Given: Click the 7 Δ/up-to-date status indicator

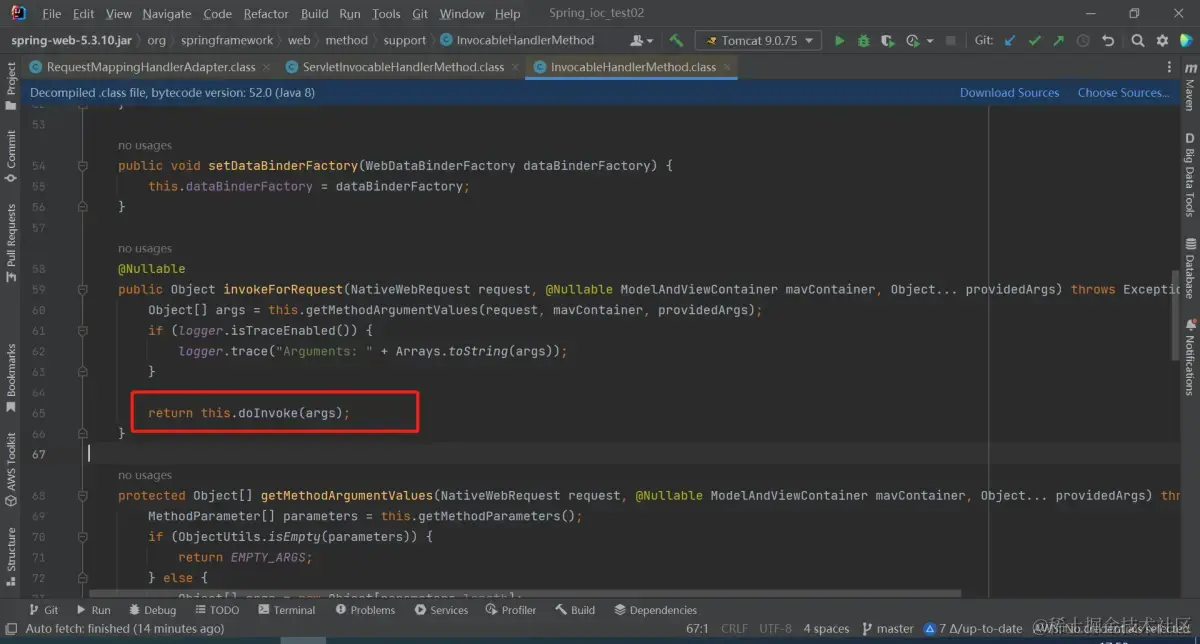Looking at the screenshot, I should tap(973, 629).
